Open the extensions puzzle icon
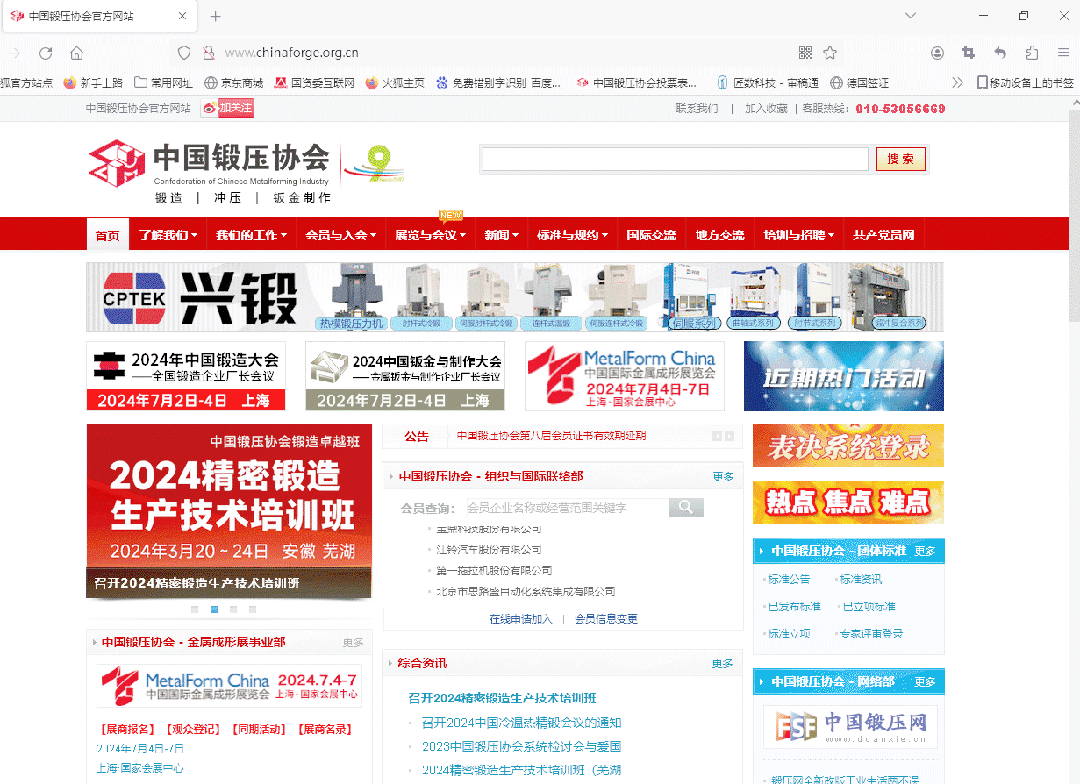 [x=1031, y=53]
